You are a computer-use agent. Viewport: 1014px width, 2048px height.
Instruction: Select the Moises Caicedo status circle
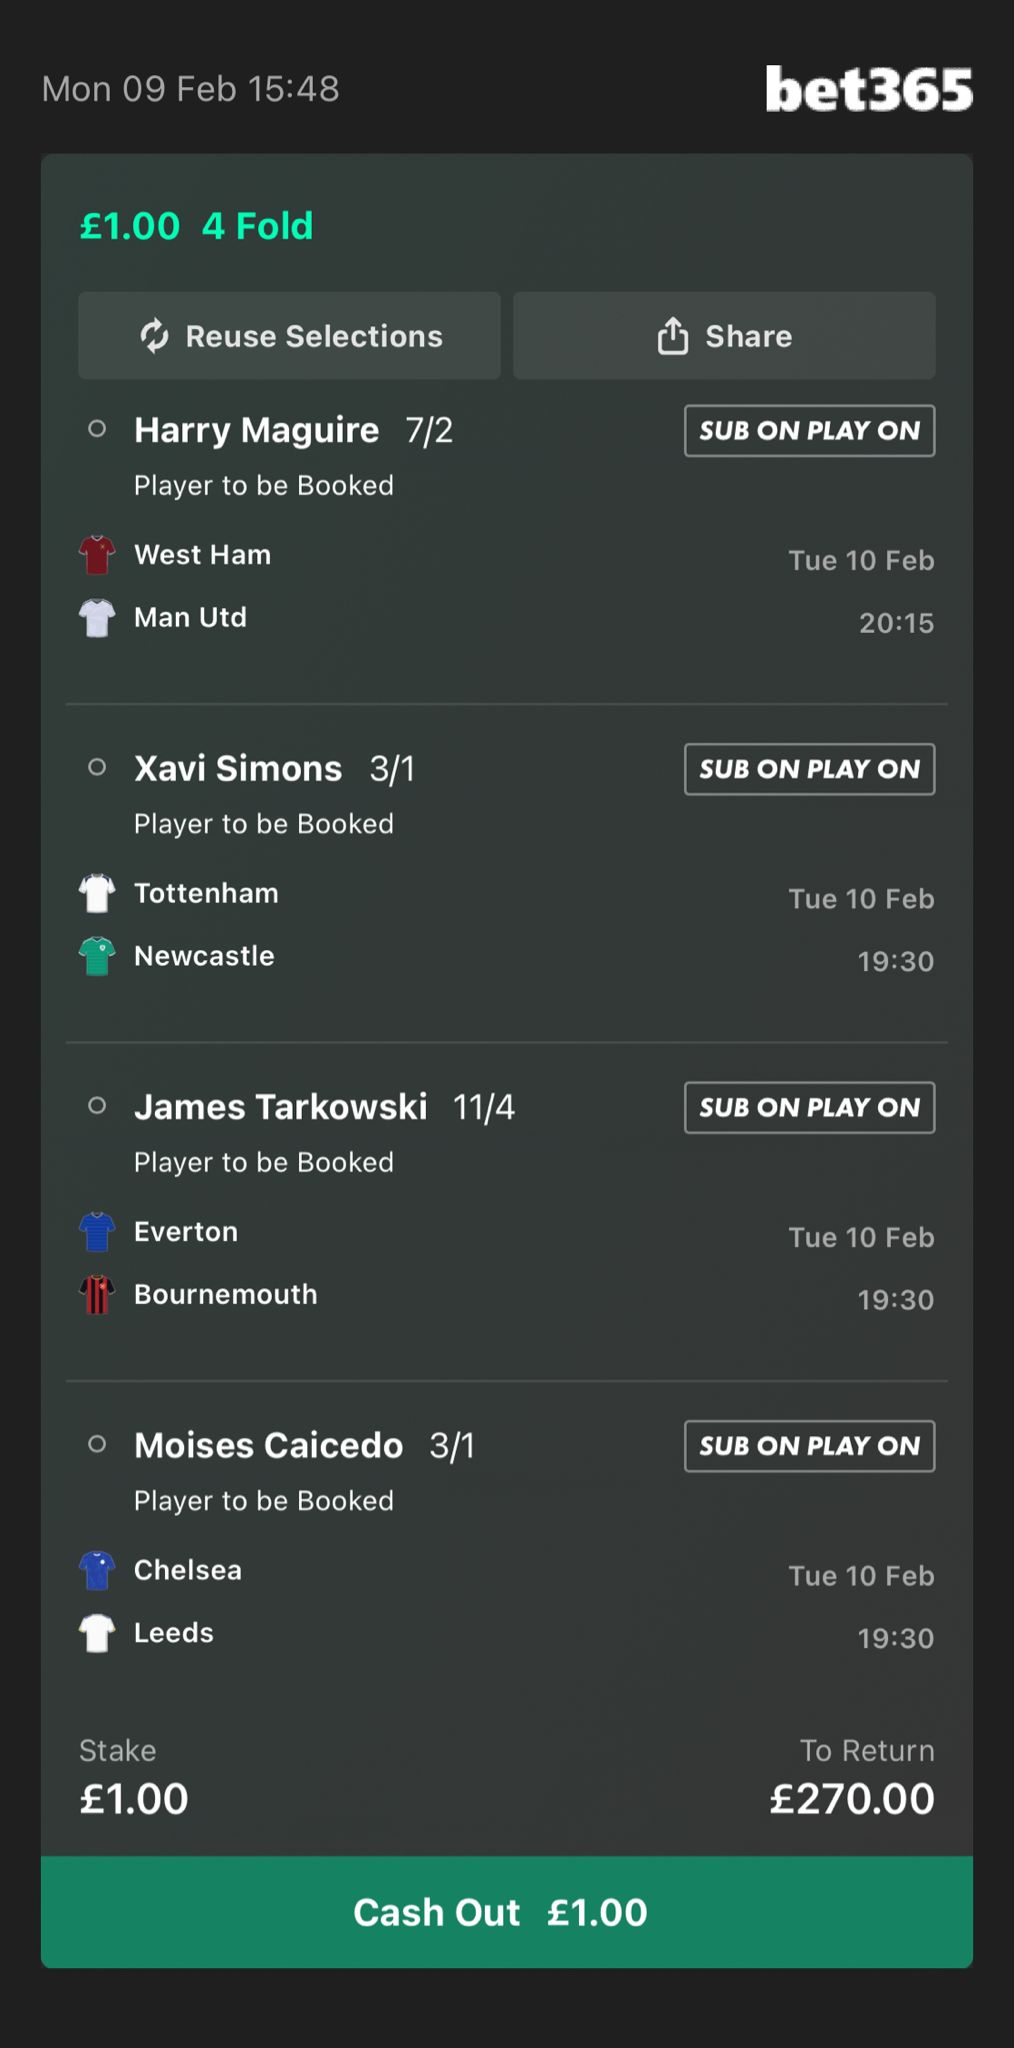tap(97, 1444)
